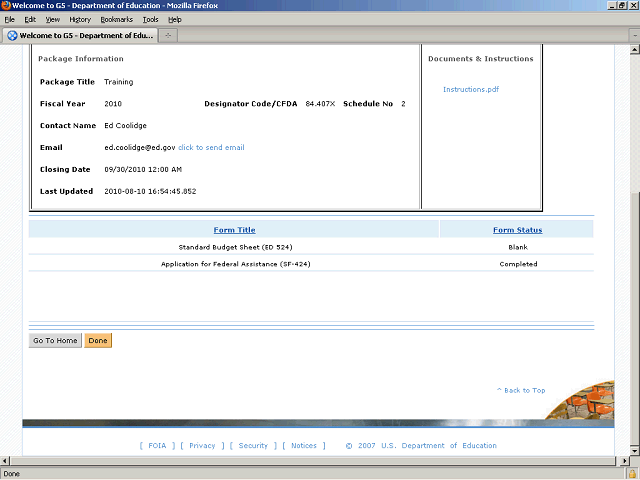
Task: Click the 'click to send email' link
Action: click(x=211, y=147)
